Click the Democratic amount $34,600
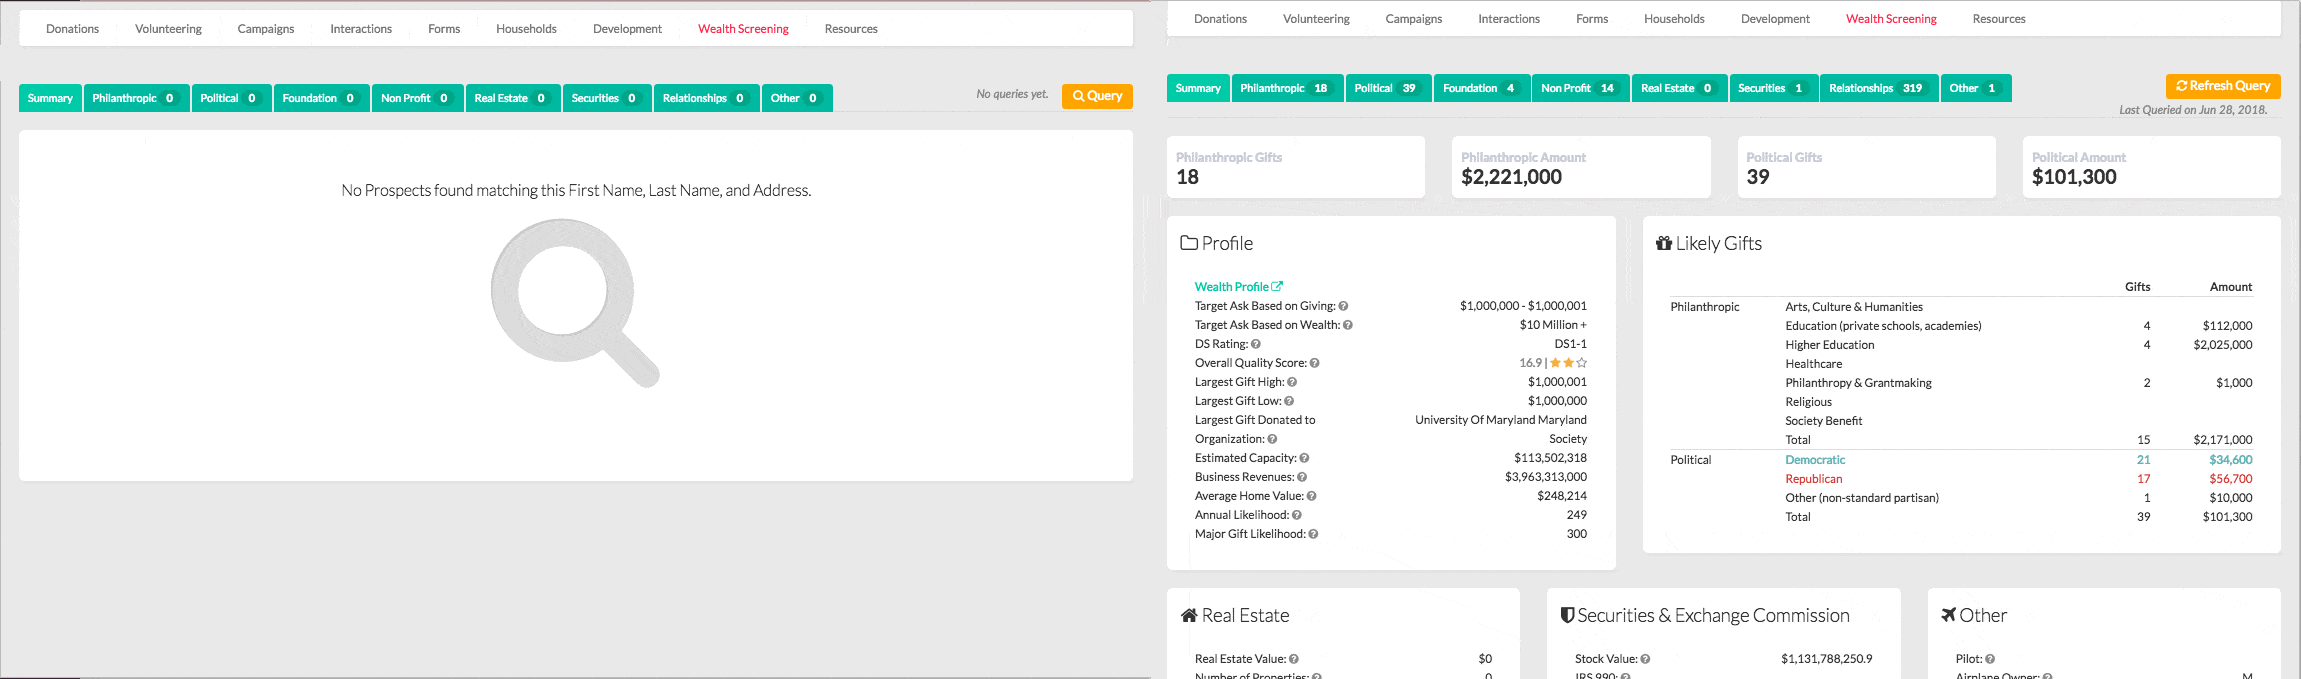 coord(2230,460)
